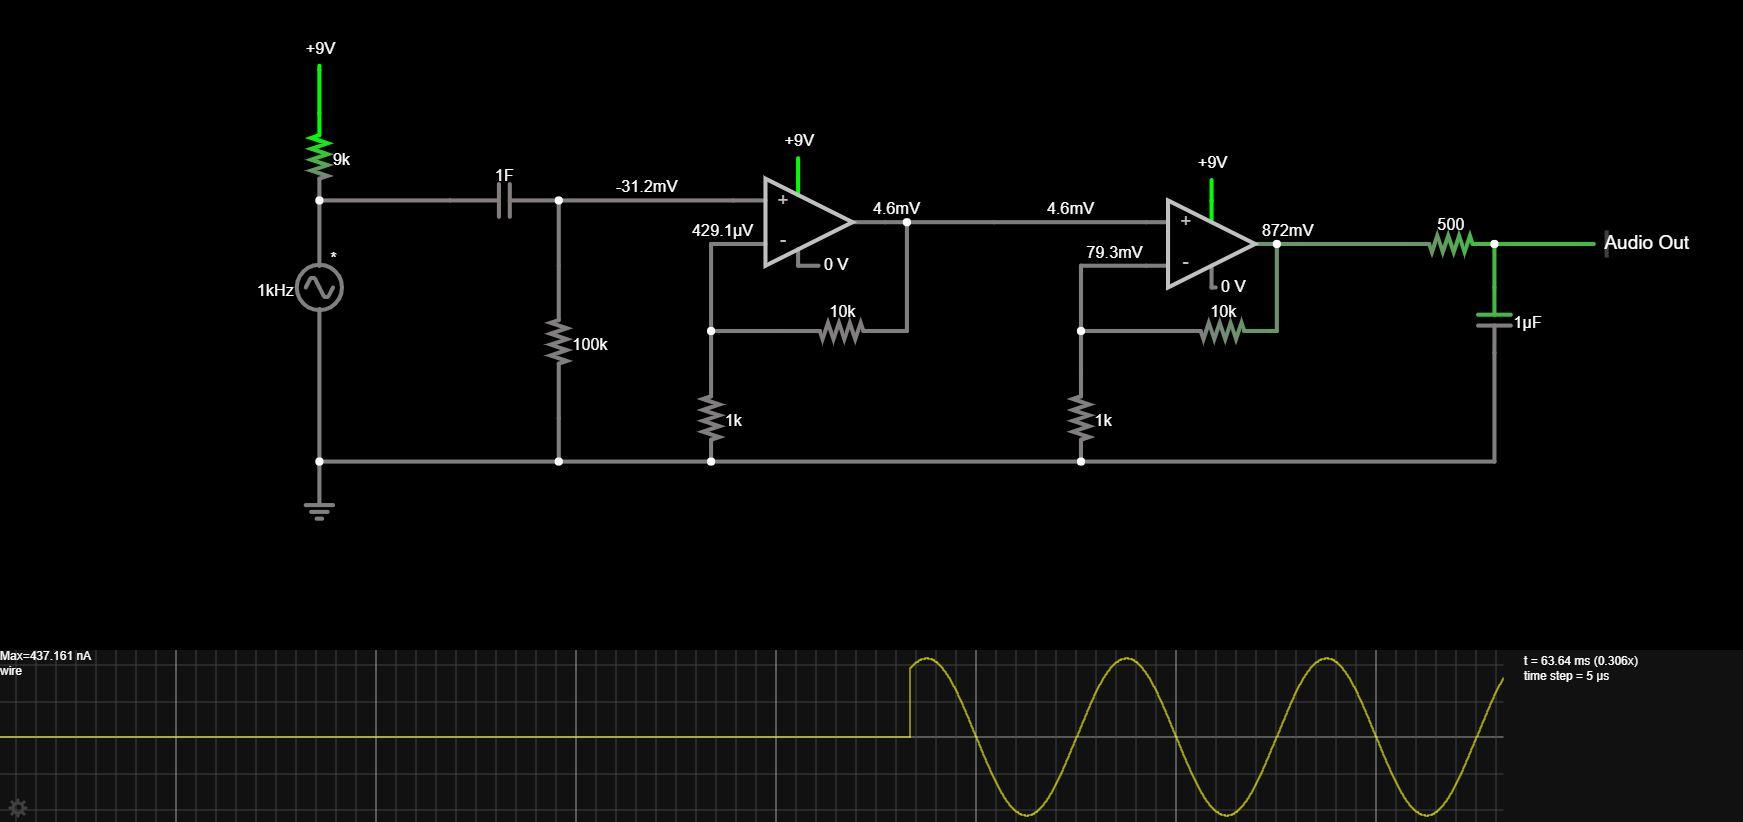Click the Audio Out labeled node
Viewport: 1743px width, 822px height.
point(1646,243)
